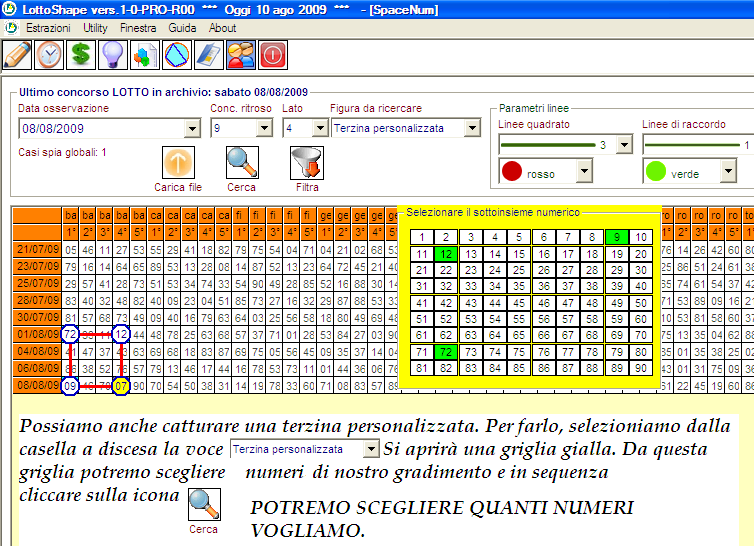Viewport: 754px width, 546px height.
Task: Deselect number 9 in the yellow grid
Action: coord(616,237)
